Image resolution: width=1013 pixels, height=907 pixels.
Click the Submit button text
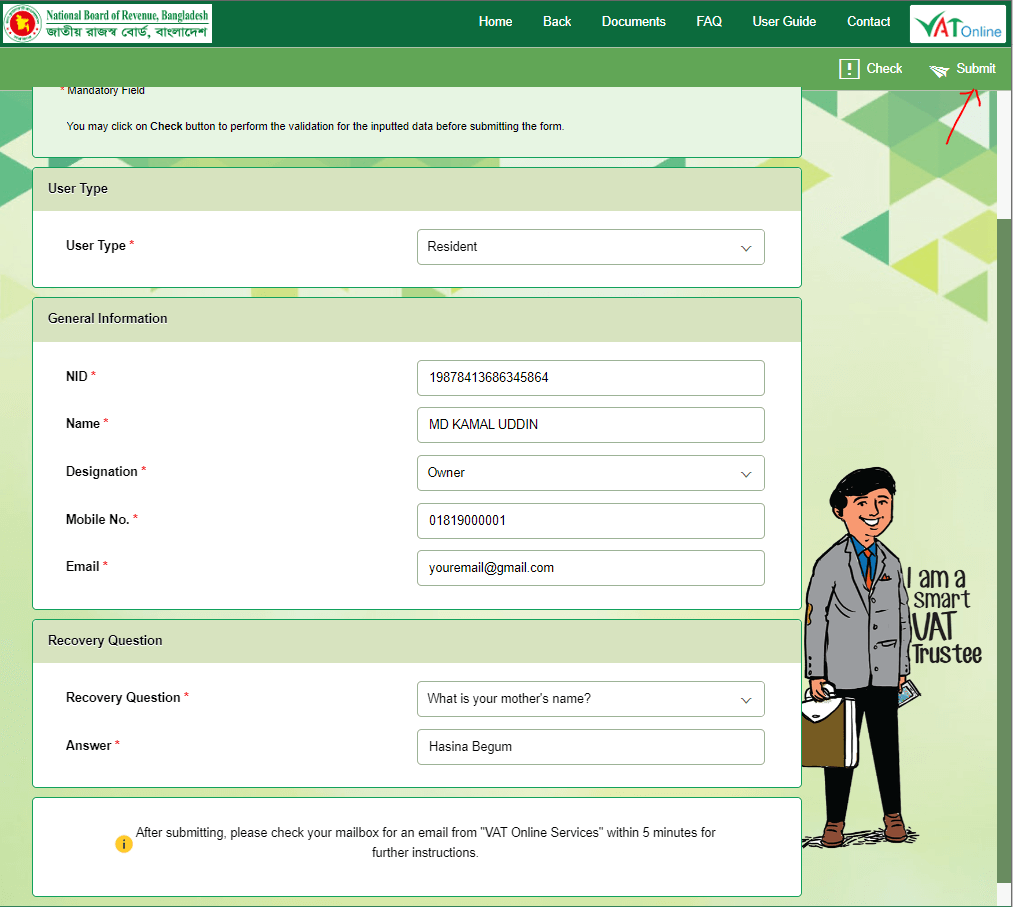(976, 68)
